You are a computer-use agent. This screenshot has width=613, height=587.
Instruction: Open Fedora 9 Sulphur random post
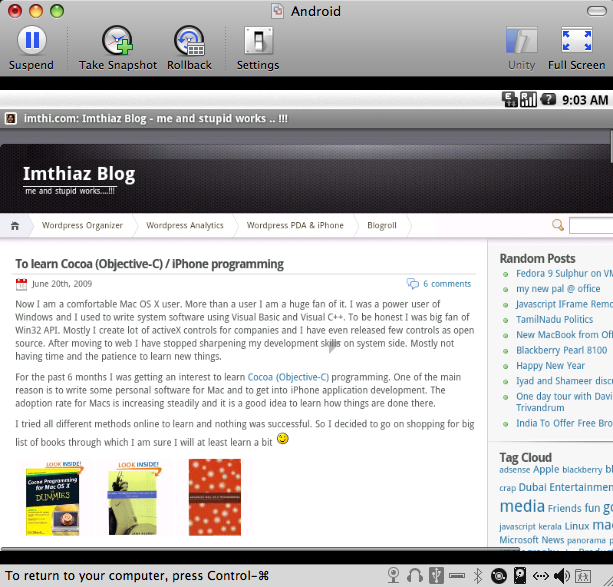(564, 273)
